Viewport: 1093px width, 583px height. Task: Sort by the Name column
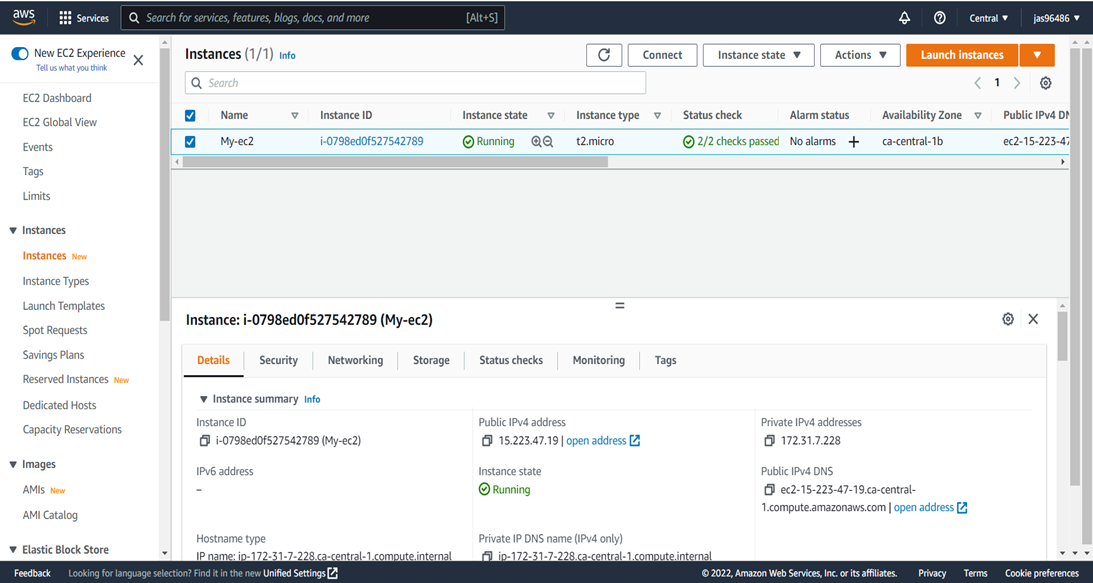click(x=294, y=116)
